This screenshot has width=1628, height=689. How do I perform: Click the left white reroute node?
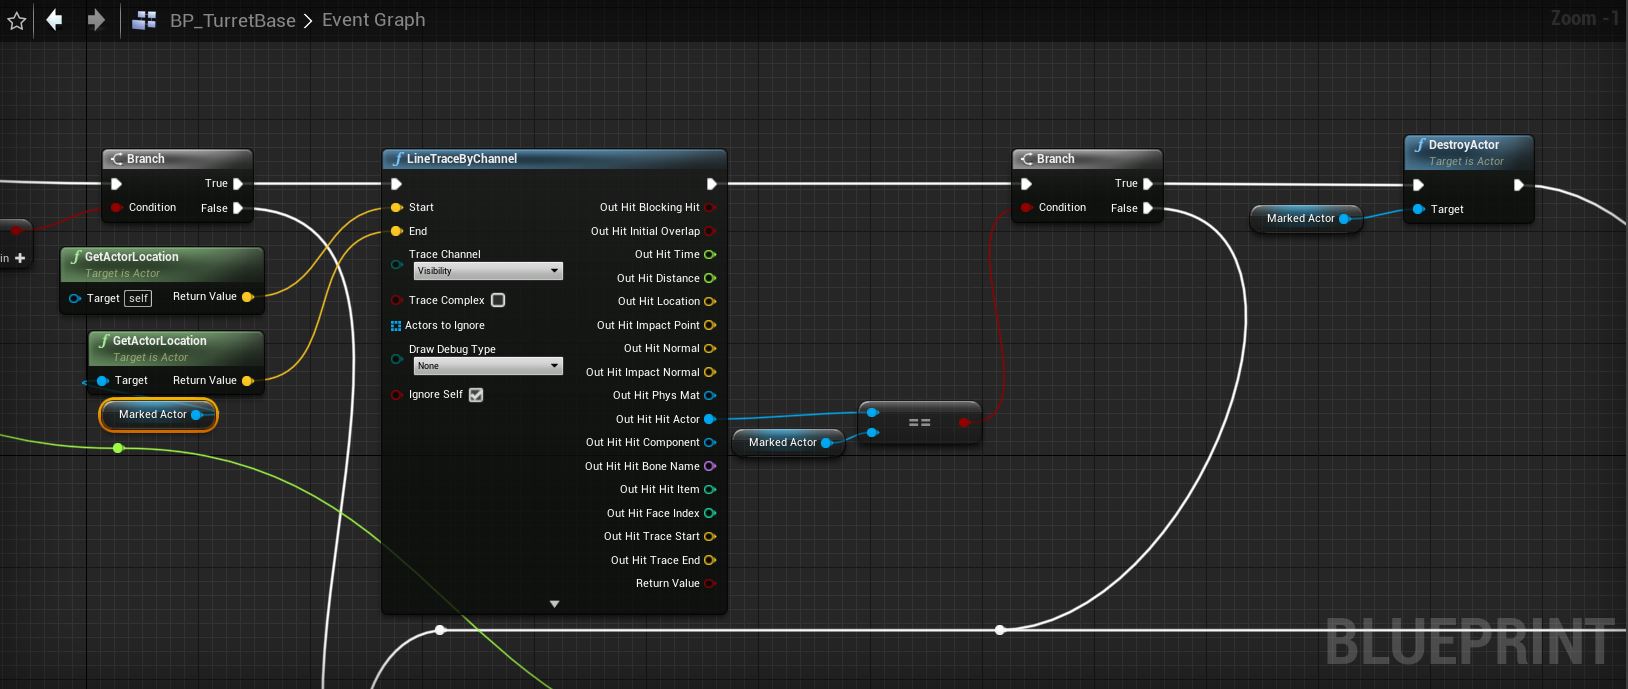point(440,630)
